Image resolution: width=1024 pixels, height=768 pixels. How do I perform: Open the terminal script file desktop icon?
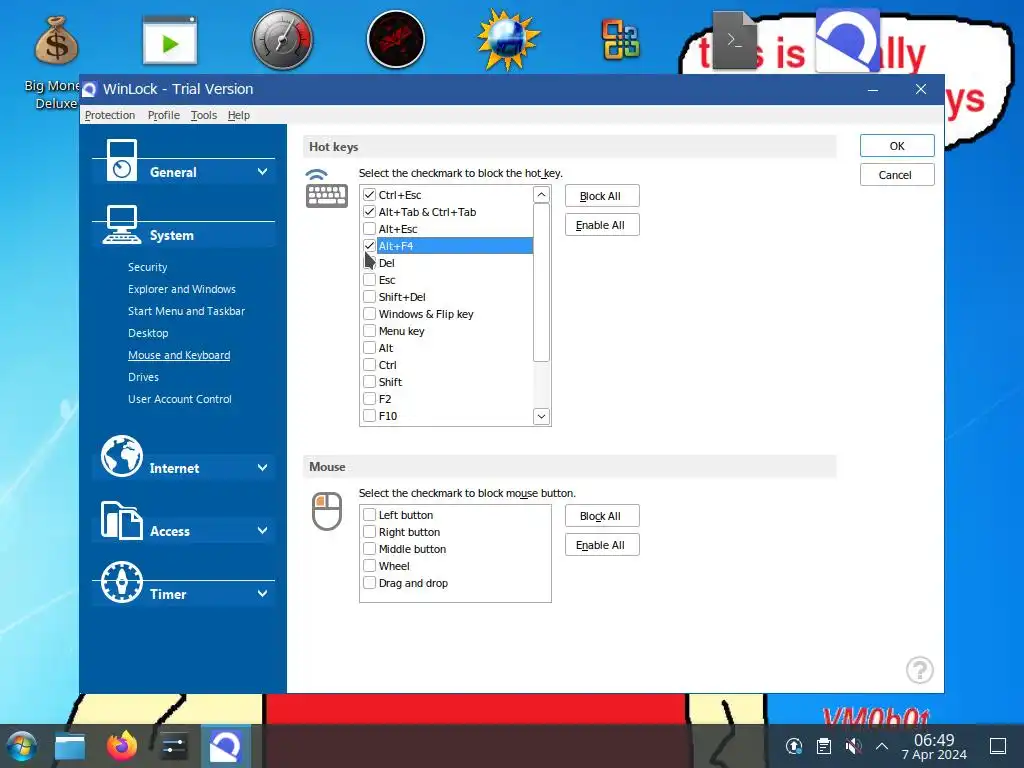click(x=734, y=40)
